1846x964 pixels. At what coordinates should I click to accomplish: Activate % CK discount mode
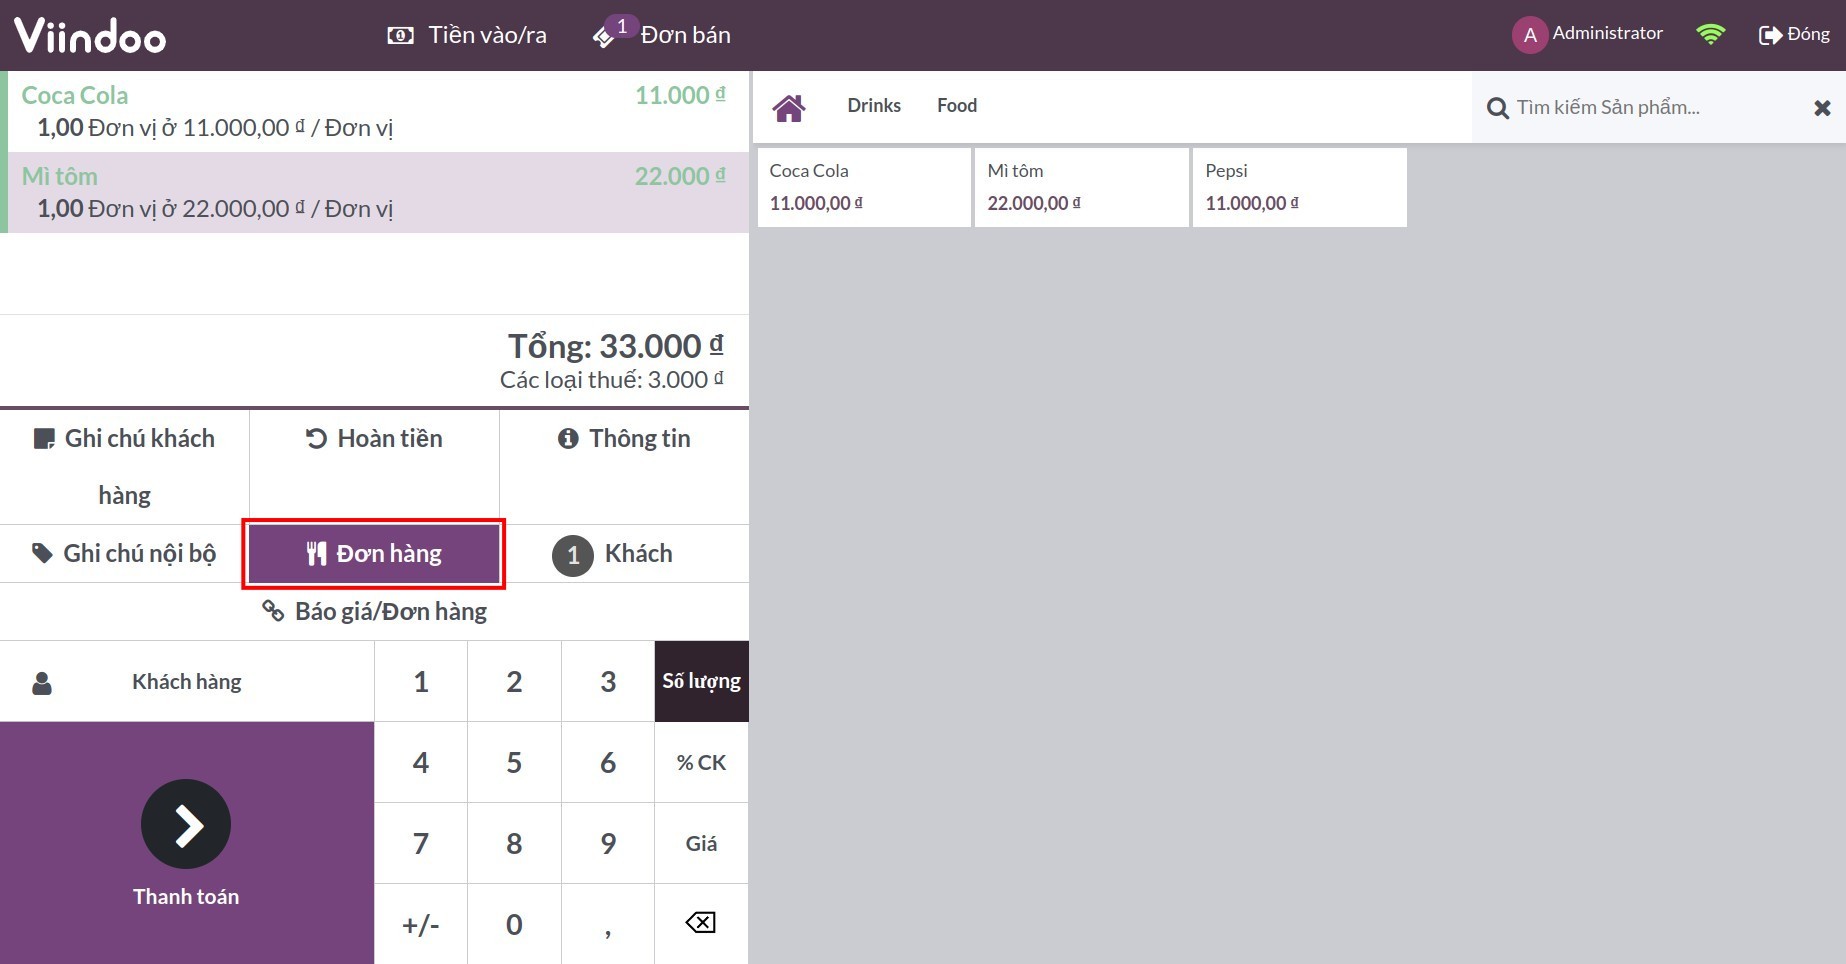coord(701,762)
